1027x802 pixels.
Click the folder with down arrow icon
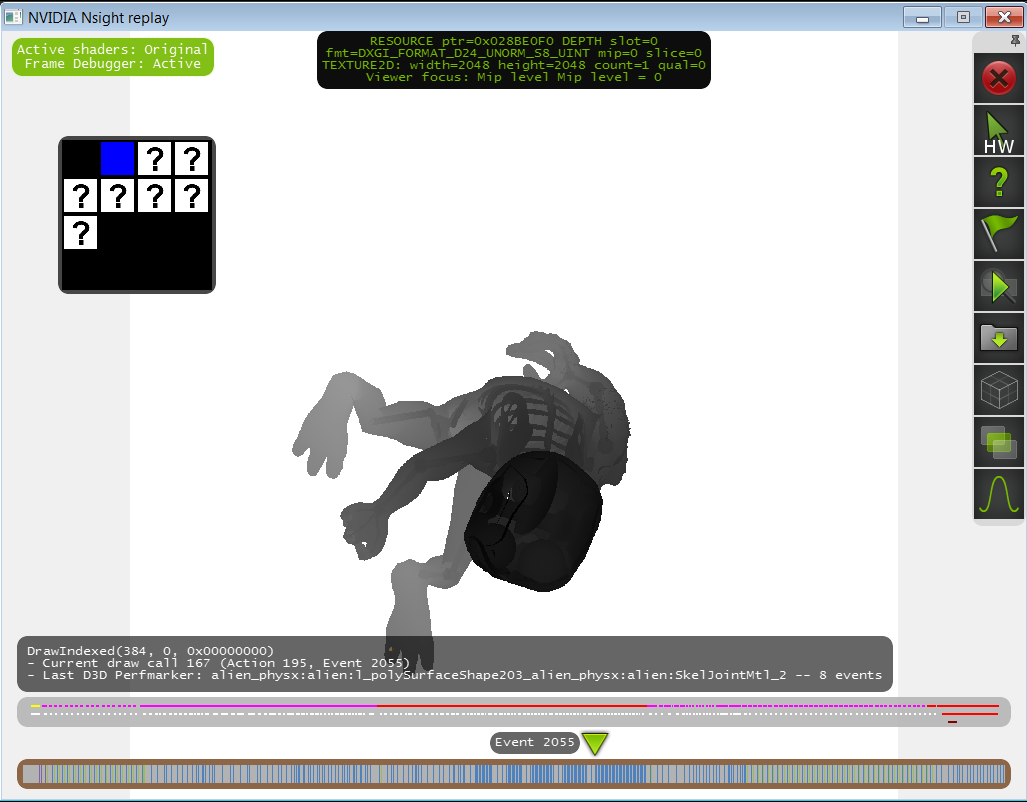pos(998,338)
